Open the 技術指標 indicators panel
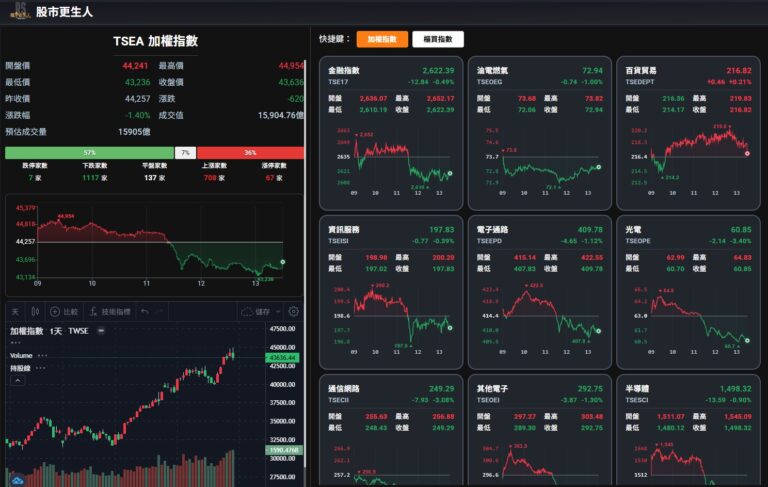 tap(110, 312)
